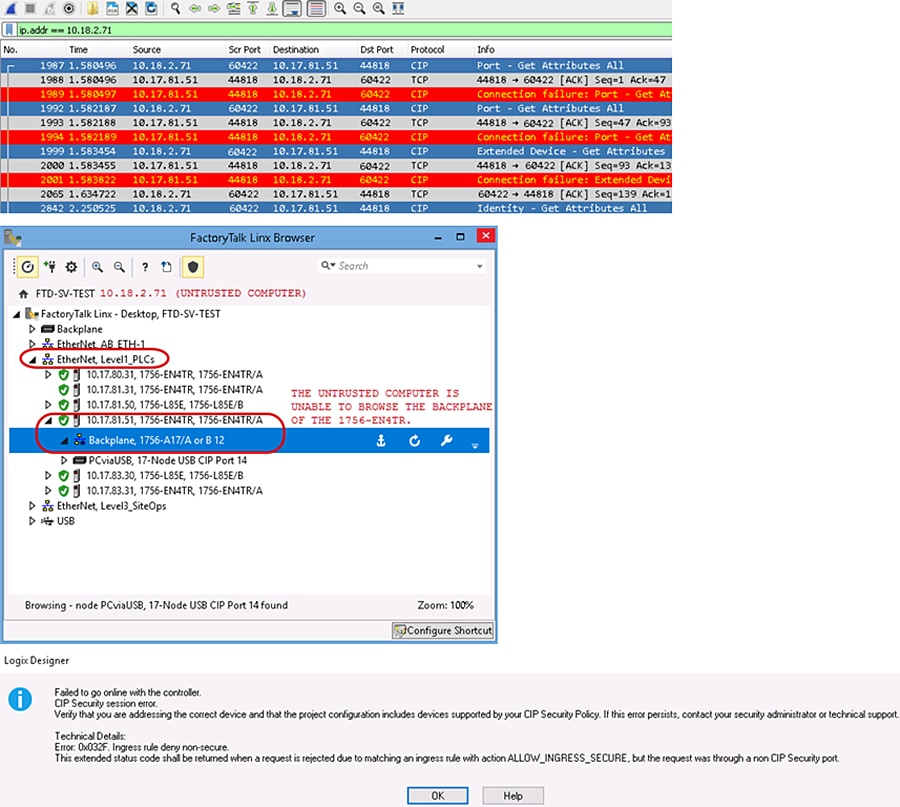Reset Wireshark text zoom to normal size

[x=379, y=8]
